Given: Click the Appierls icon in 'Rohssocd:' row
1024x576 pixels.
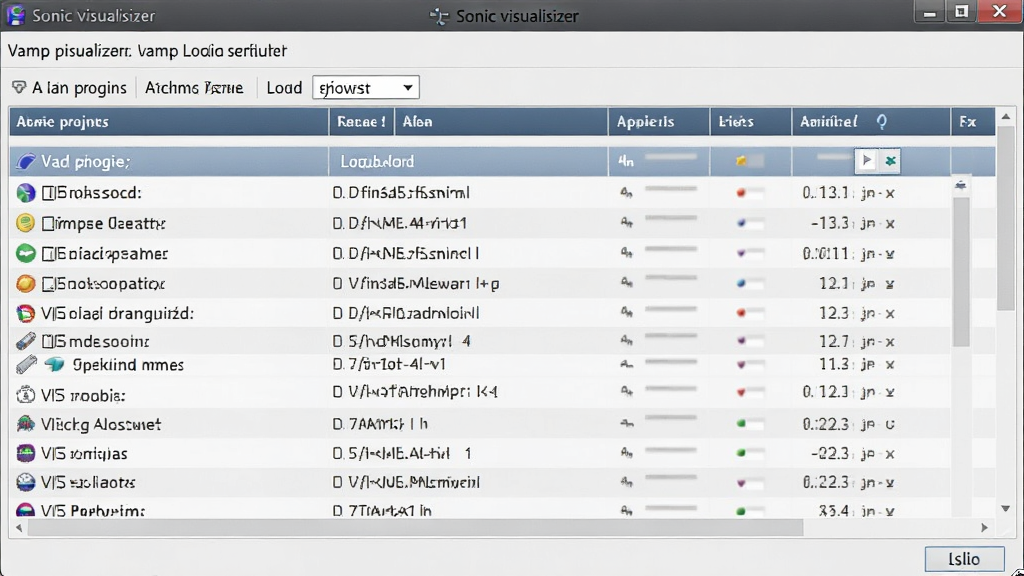Looking at the screenshot, I should tap(626, 193).
